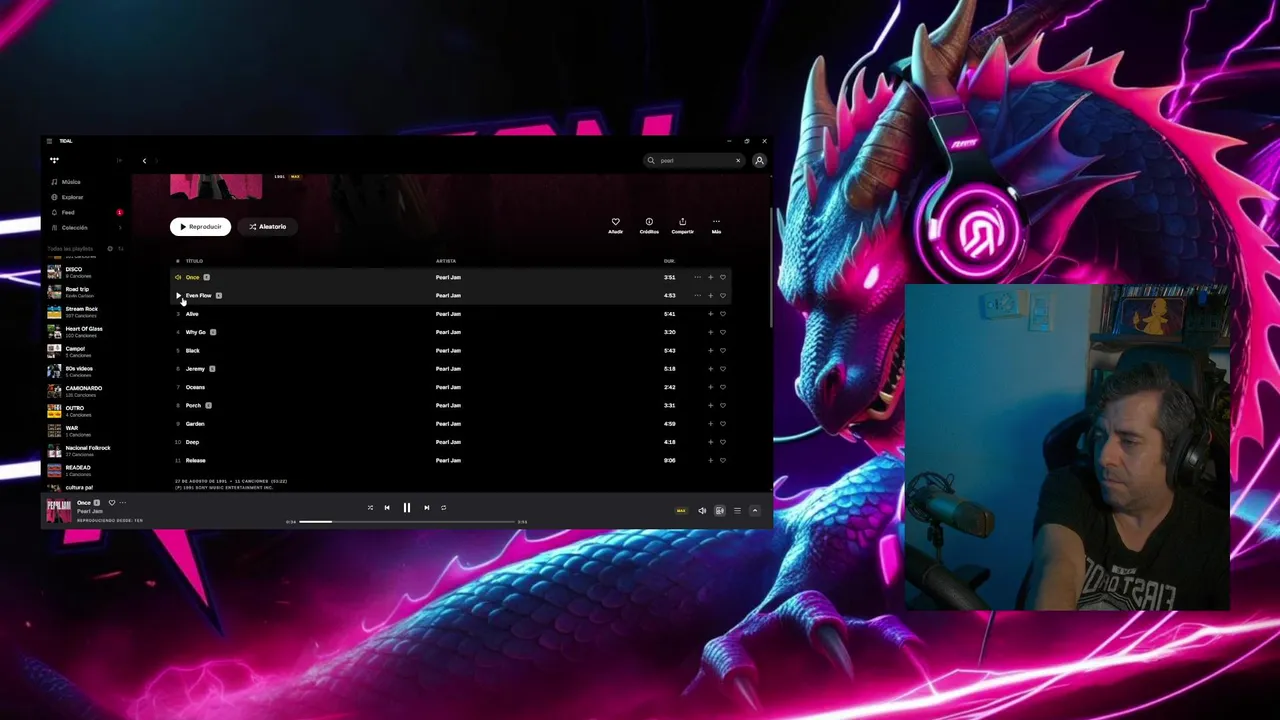Open now-playing three-dot options menu
Image resolution: width=1280 pixels, height=720 pixels.
tap(123, 502)
